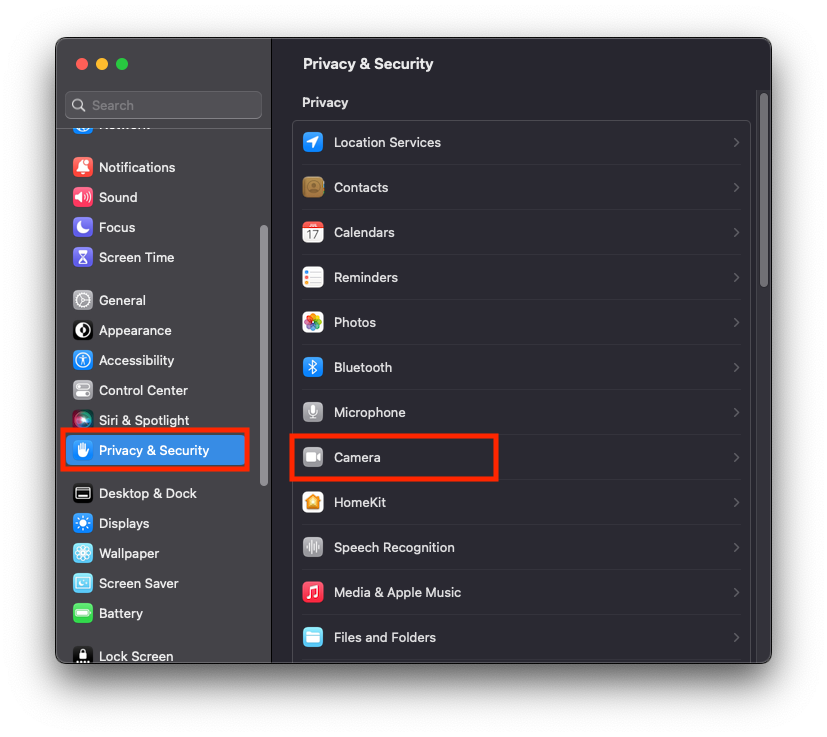Image resolution: width=827 pixels, height=737 pixels.
Task: Click the Bluetooth icon
Action: tap(313, 367)
